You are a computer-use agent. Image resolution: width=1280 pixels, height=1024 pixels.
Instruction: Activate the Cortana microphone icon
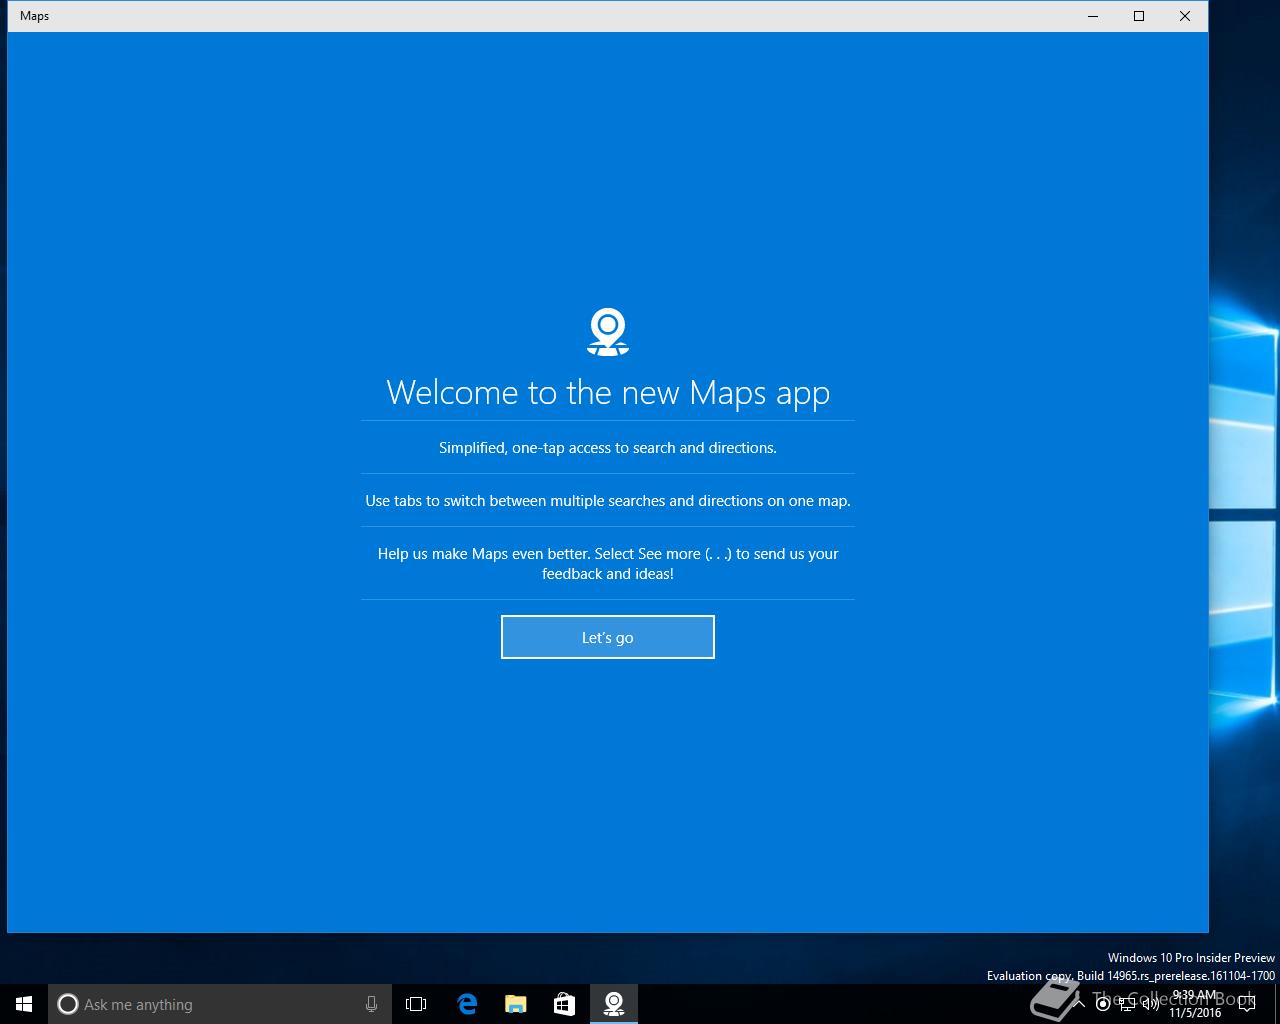pyautogui.click(x=371, y=1004)
